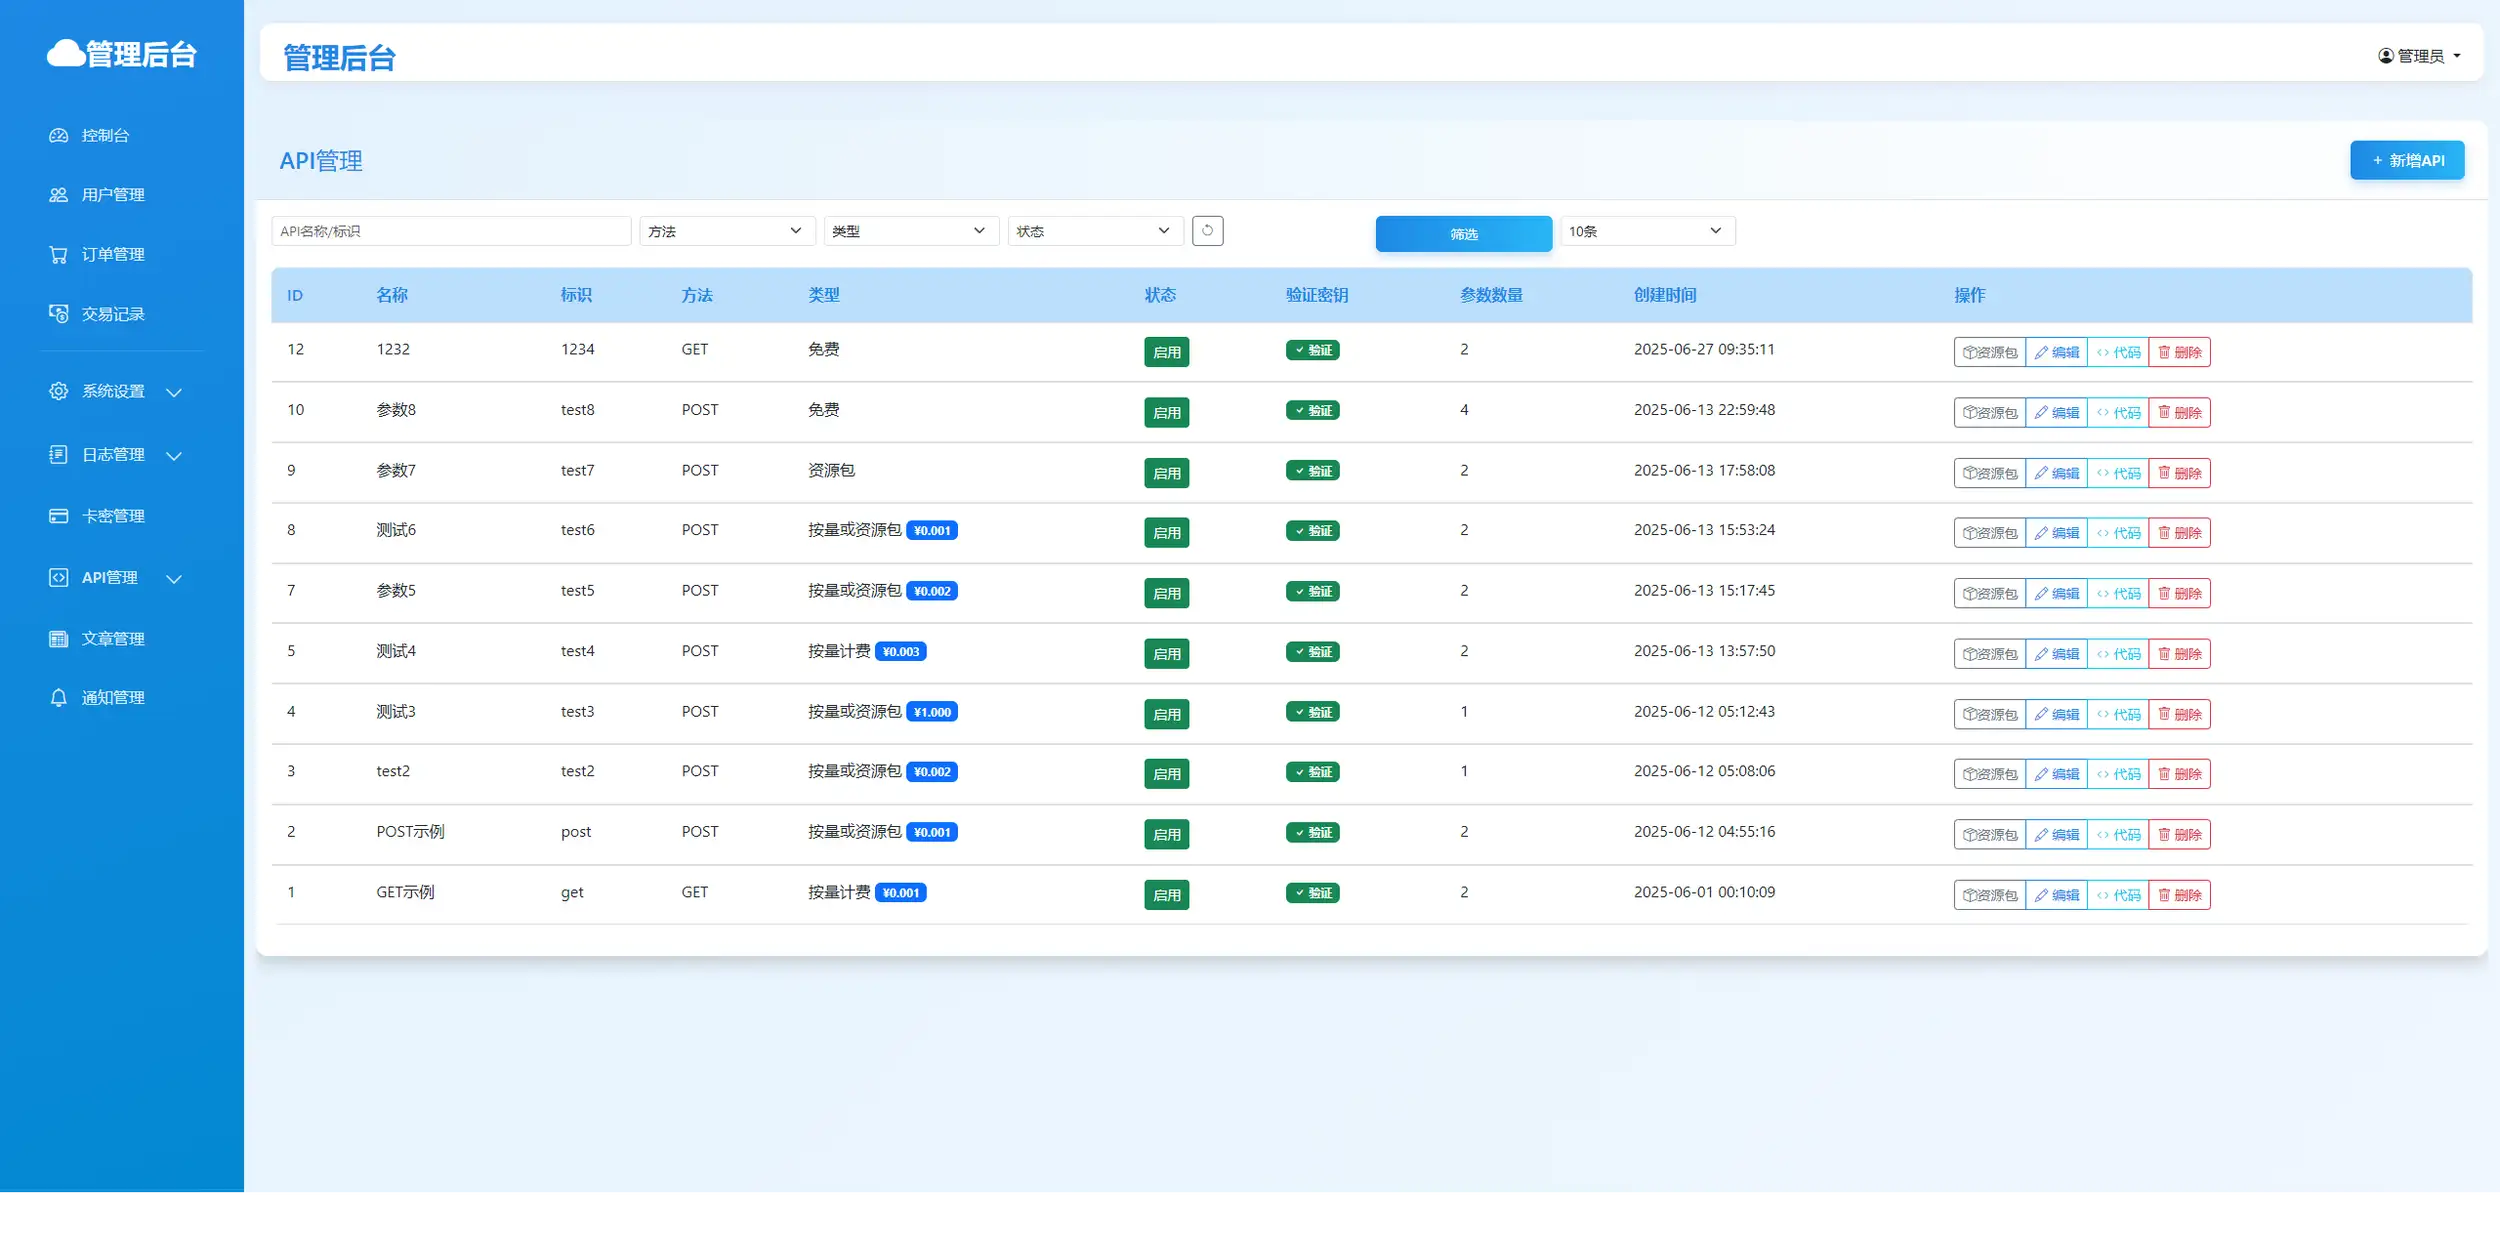Click the bell icon for 通知管理

(x=59, y=698)
